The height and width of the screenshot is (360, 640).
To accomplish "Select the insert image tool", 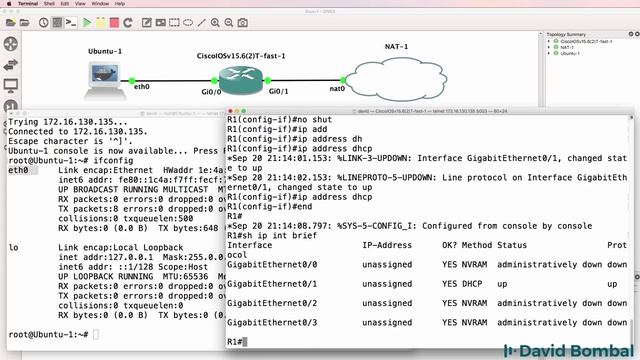I will [160, 22].
